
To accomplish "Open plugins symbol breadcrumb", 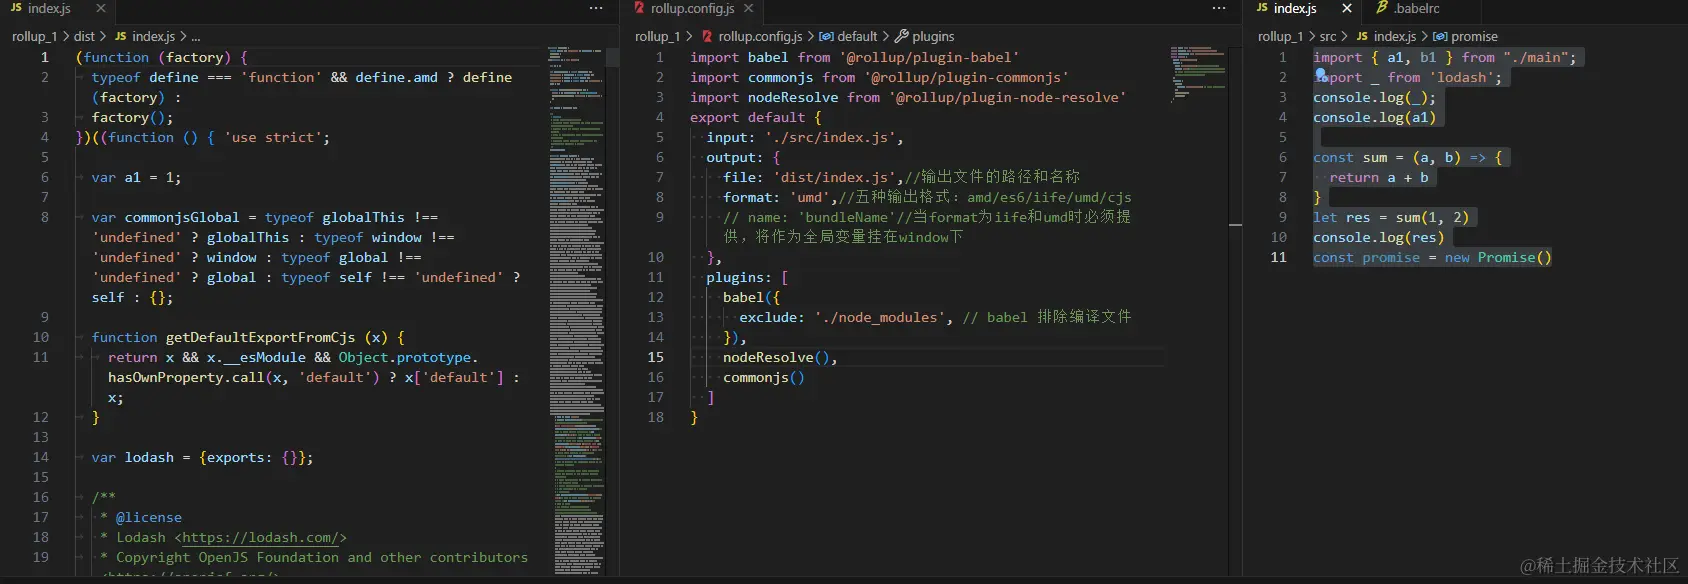I will [933, 36].
